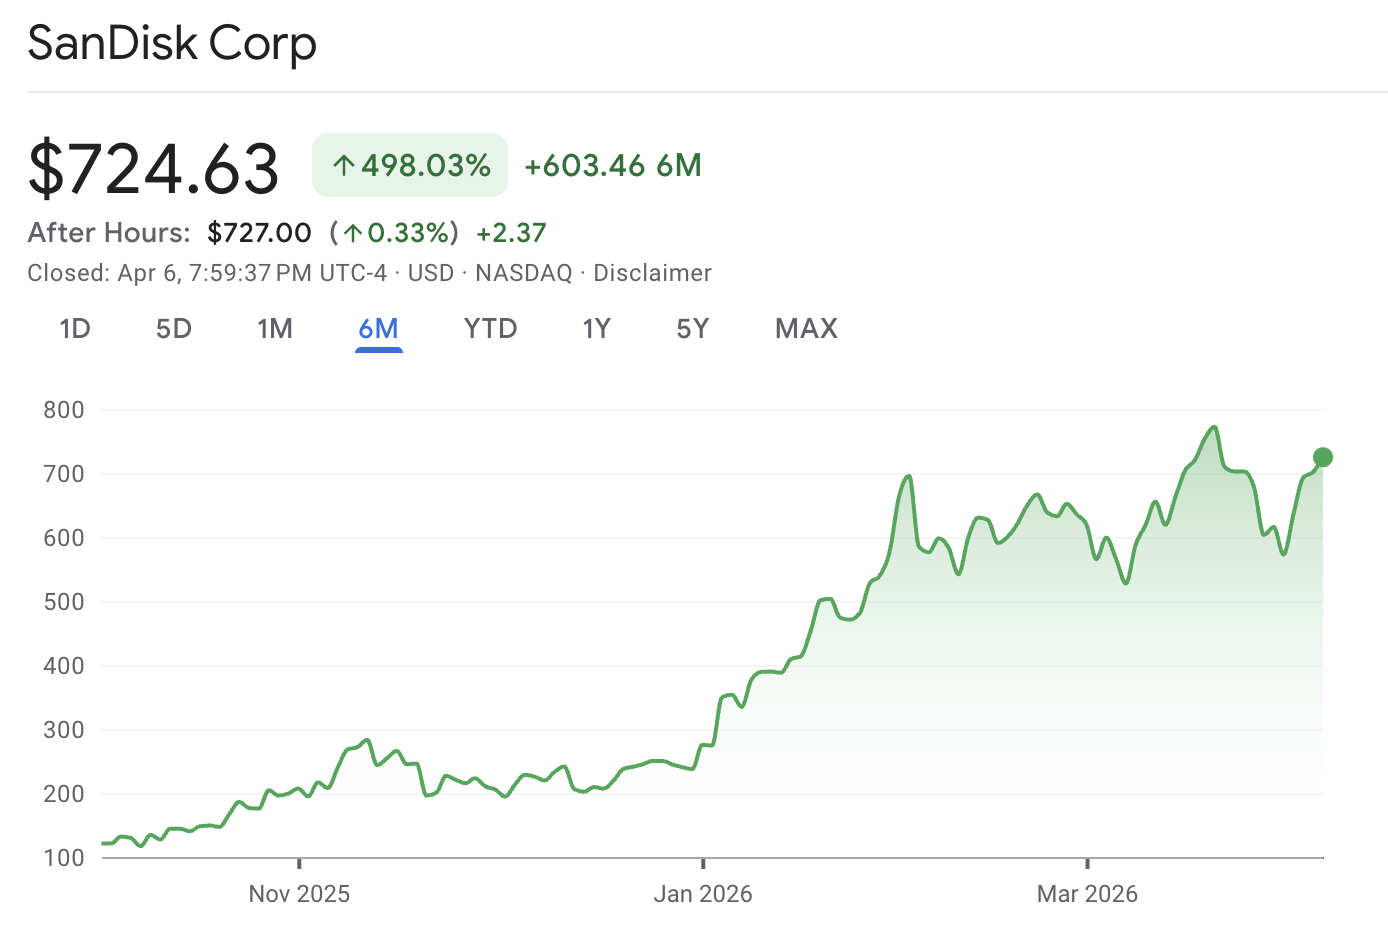Click the green up-arrow icon in percentage badge
1388x932 pixels.
pyautogui.click(x=345, y=164)
